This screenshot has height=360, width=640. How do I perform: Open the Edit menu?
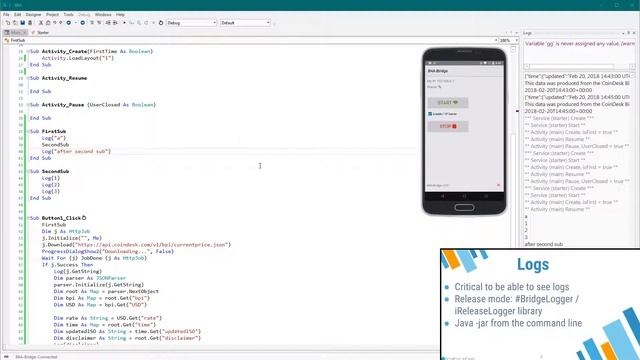(18, 15)
